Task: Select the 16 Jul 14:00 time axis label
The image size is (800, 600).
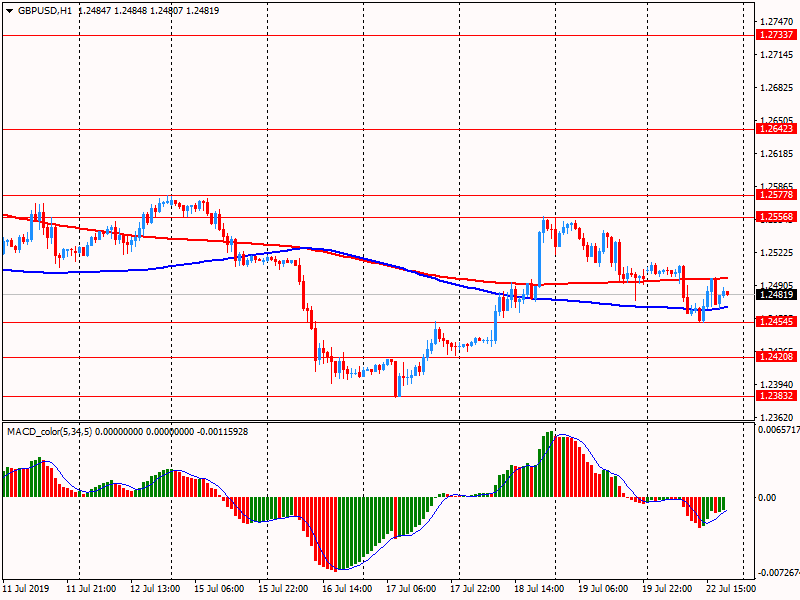Action: coord(347,589)
